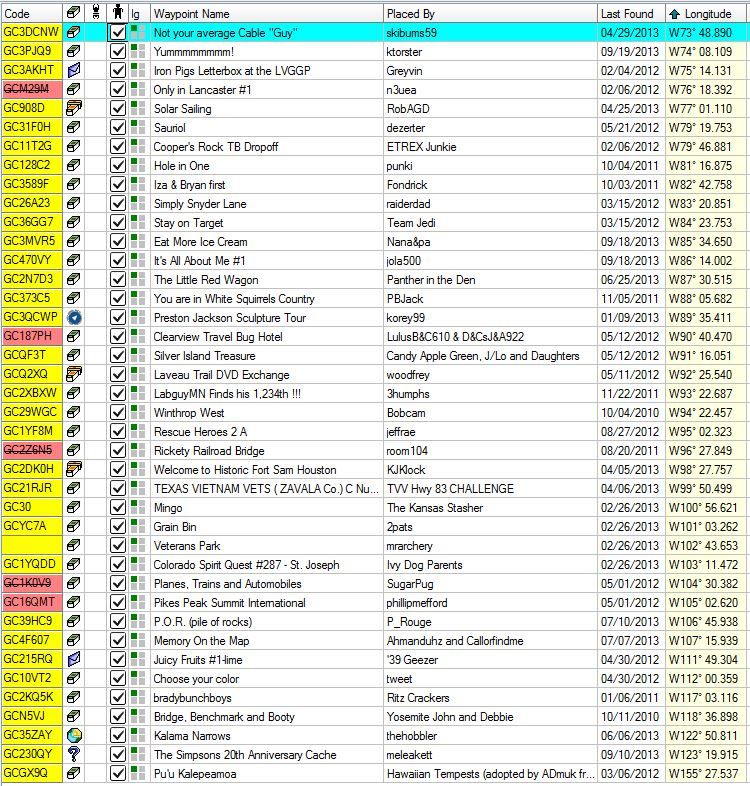Click the question mark icon for Simpsons cache
Image resolution: width=750 pixels, height=786 pixels.
(x=73, y=755)
